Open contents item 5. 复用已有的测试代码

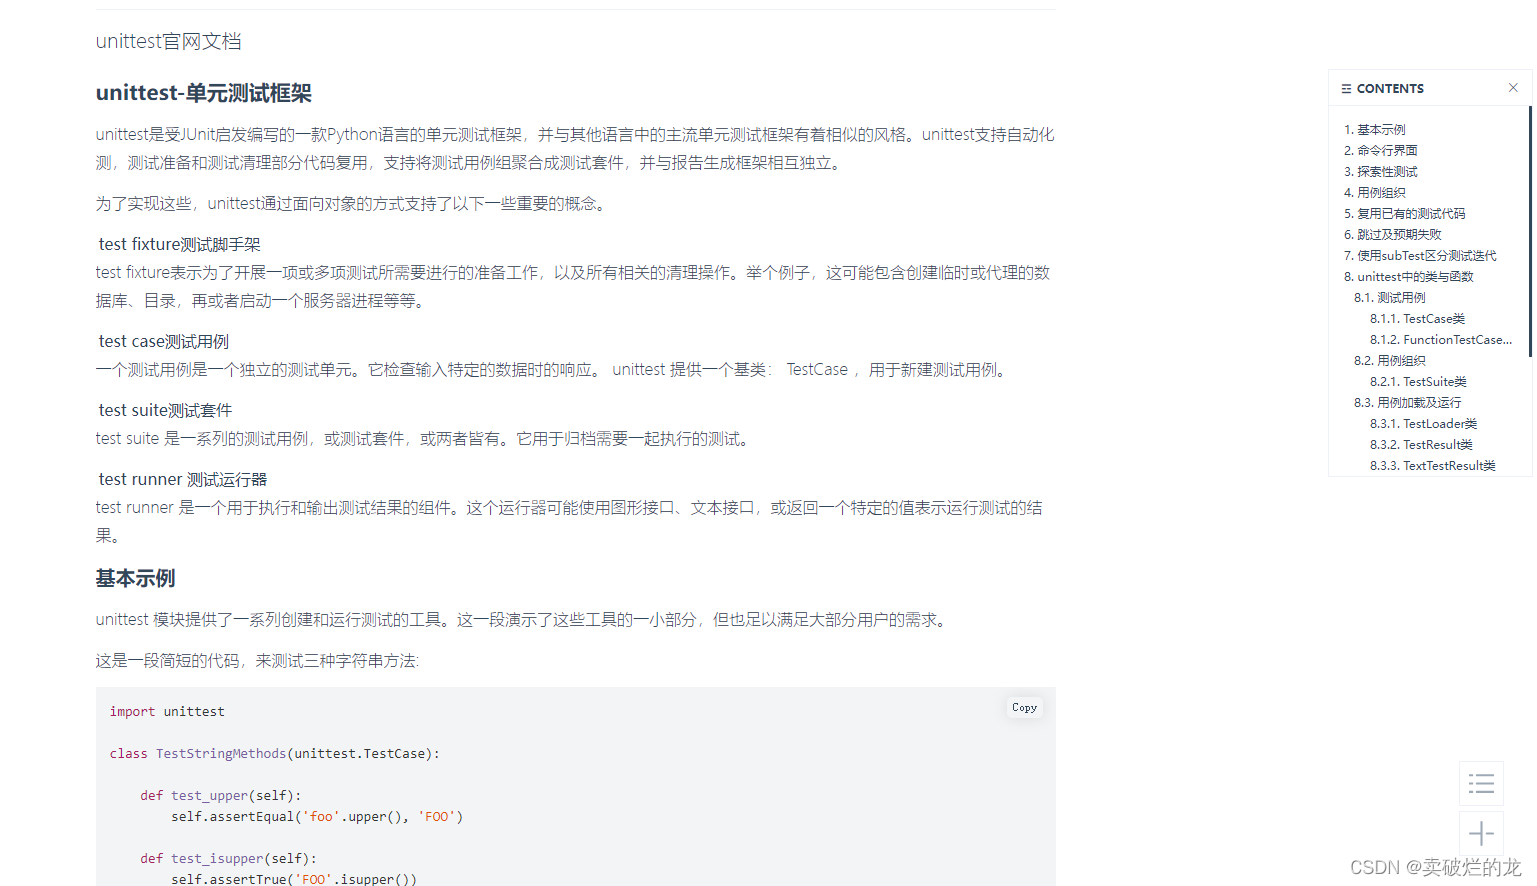click(1404, 213)
